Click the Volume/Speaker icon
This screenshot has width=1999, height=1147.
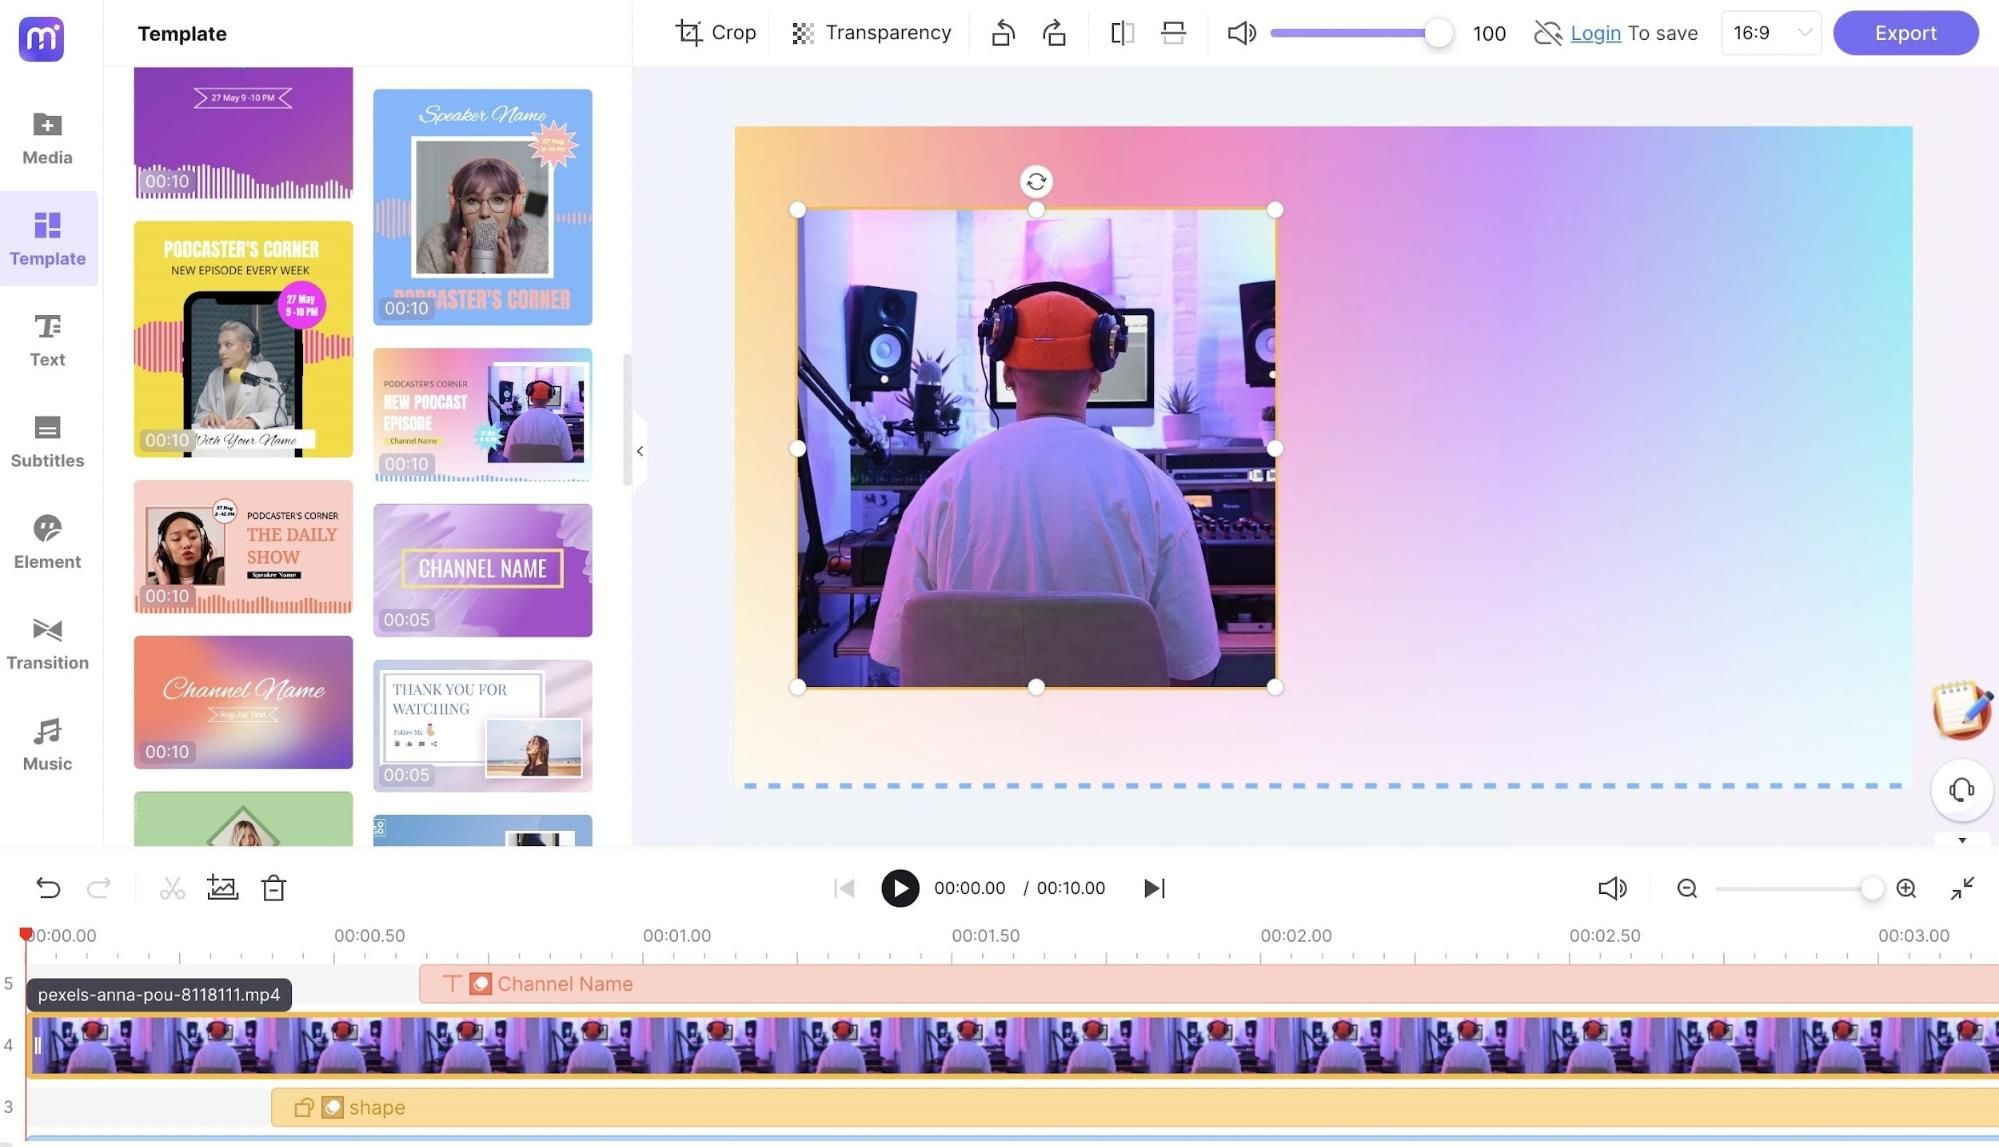(x=1243, y=33)
